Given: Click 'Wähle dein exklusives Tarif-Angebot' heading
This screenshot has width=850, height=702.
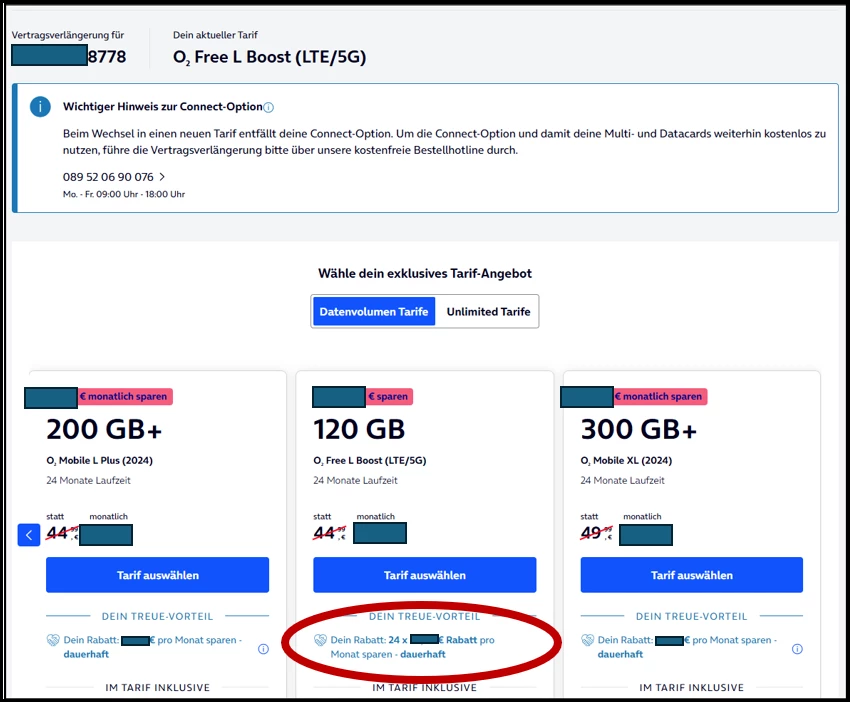Looking at the screenshot, I should tap(425, 273).
